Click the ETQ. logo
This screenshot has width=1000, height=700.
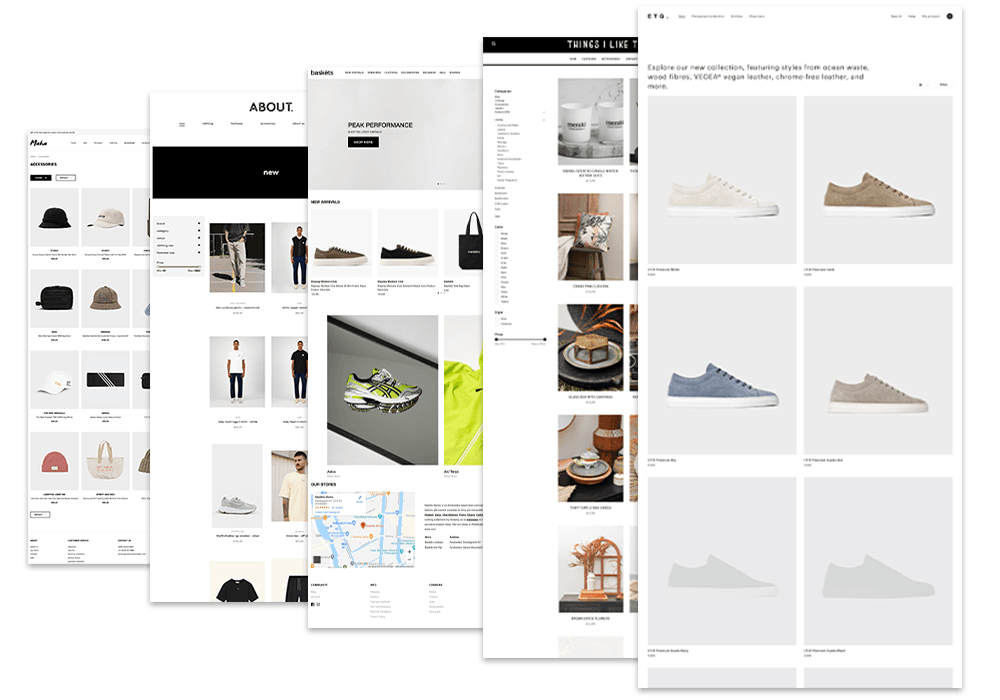[658, 16]
